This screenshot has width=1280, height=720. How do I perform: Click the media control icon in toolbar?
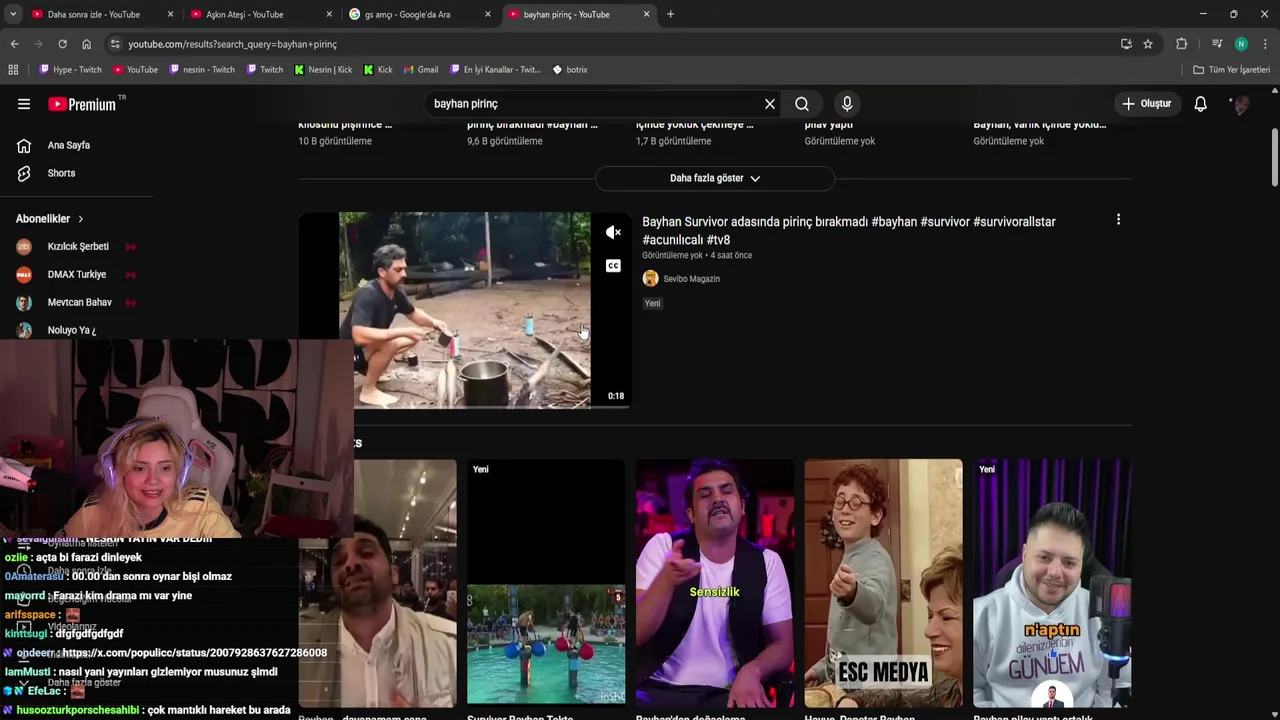(1217, 44)
